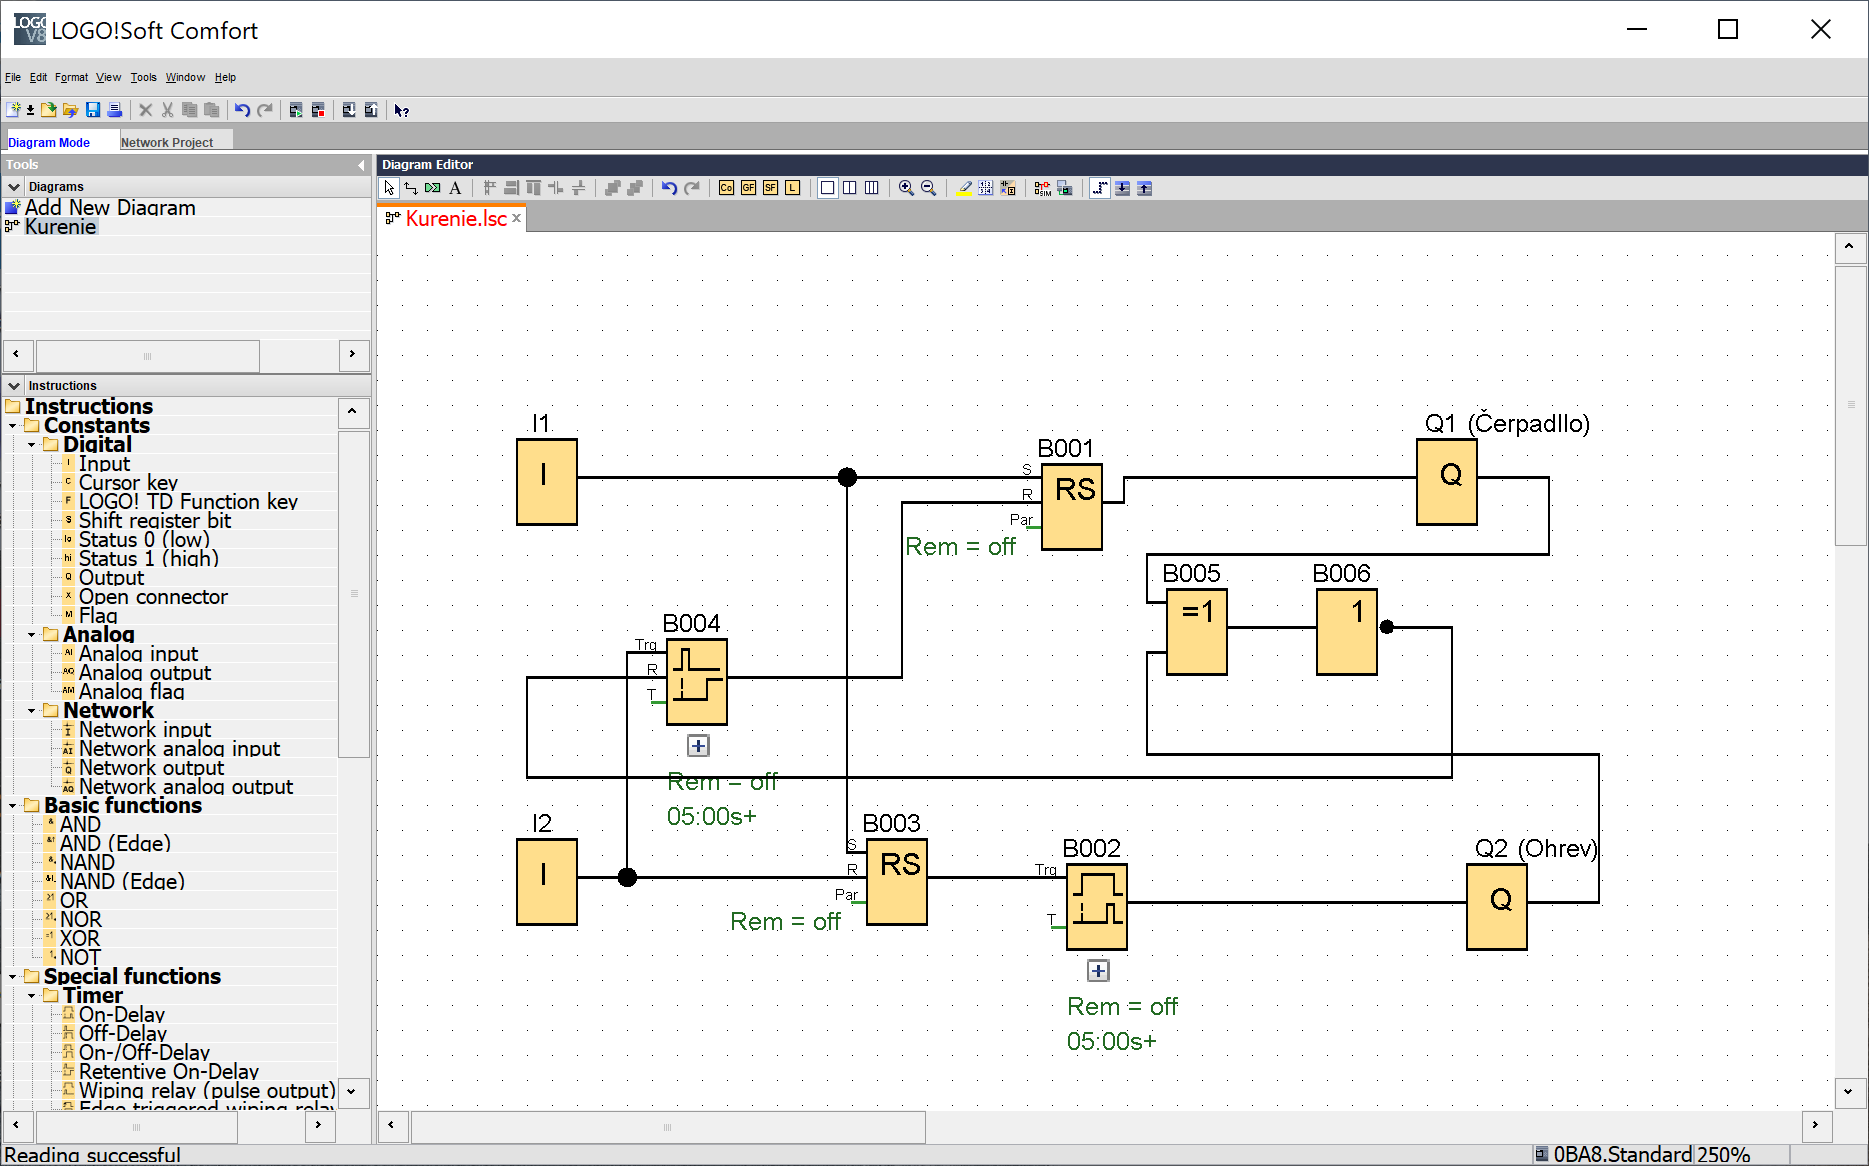
Task: Close the Kurenie.lsc diagram tab
Action: pyautogui.click(x=517, y=219)
